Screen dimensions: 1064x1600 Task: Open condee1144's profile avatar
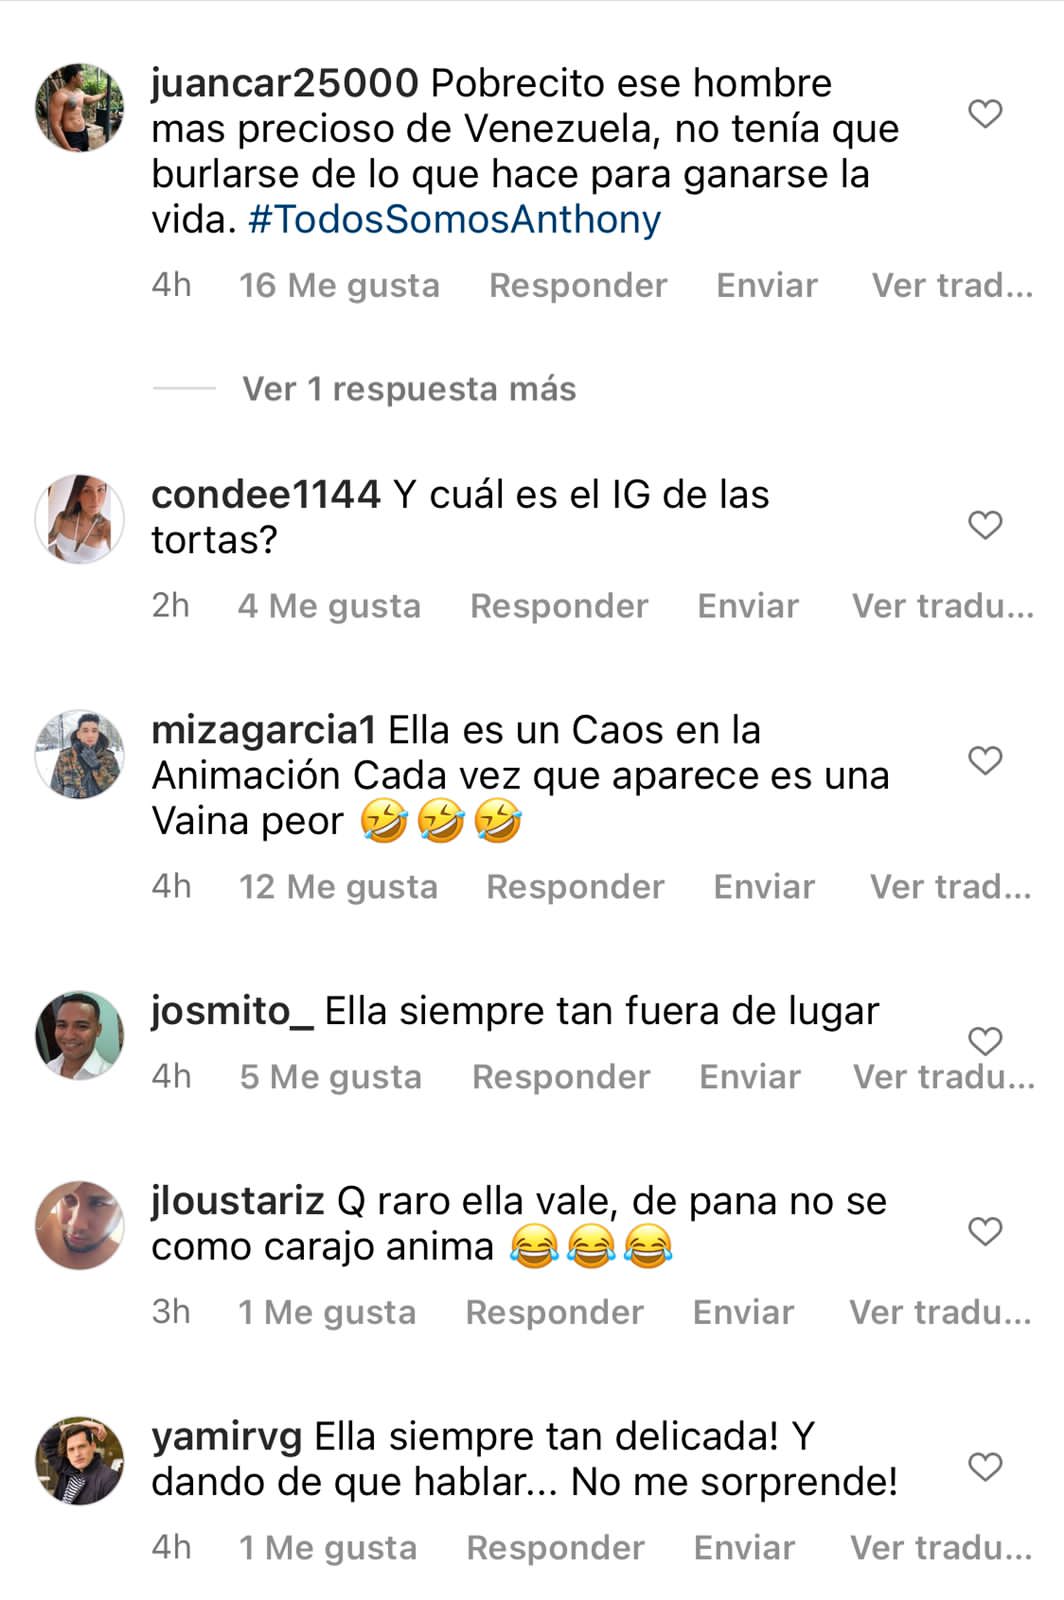(x=80, y=519)
